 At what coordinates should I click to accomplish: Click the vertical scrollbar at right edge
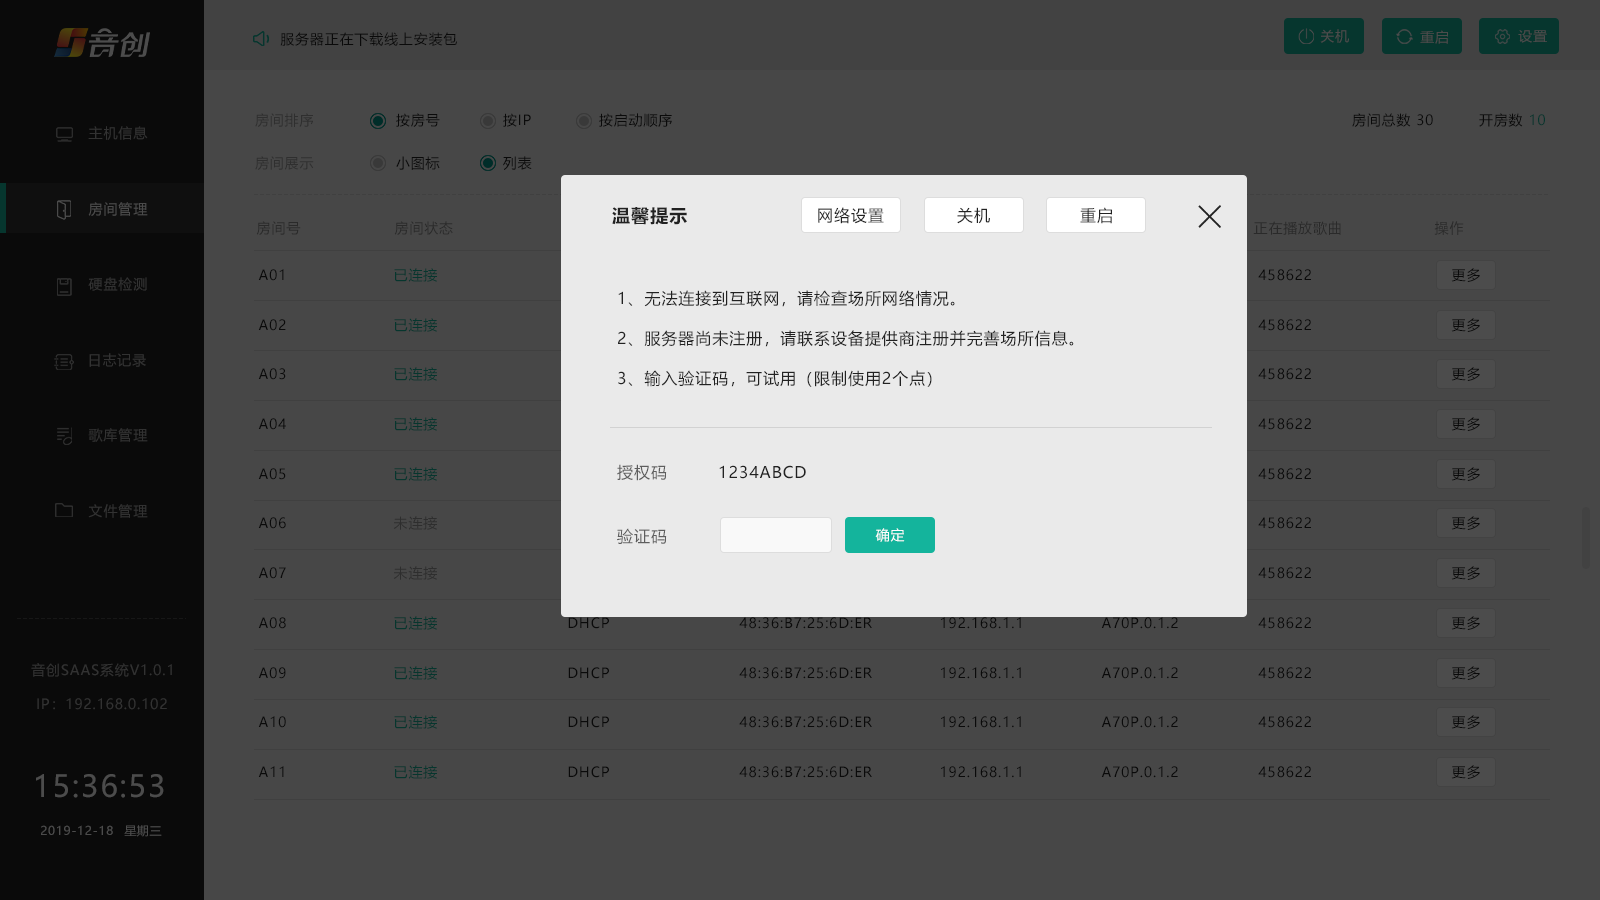[x=1586, y=537]
